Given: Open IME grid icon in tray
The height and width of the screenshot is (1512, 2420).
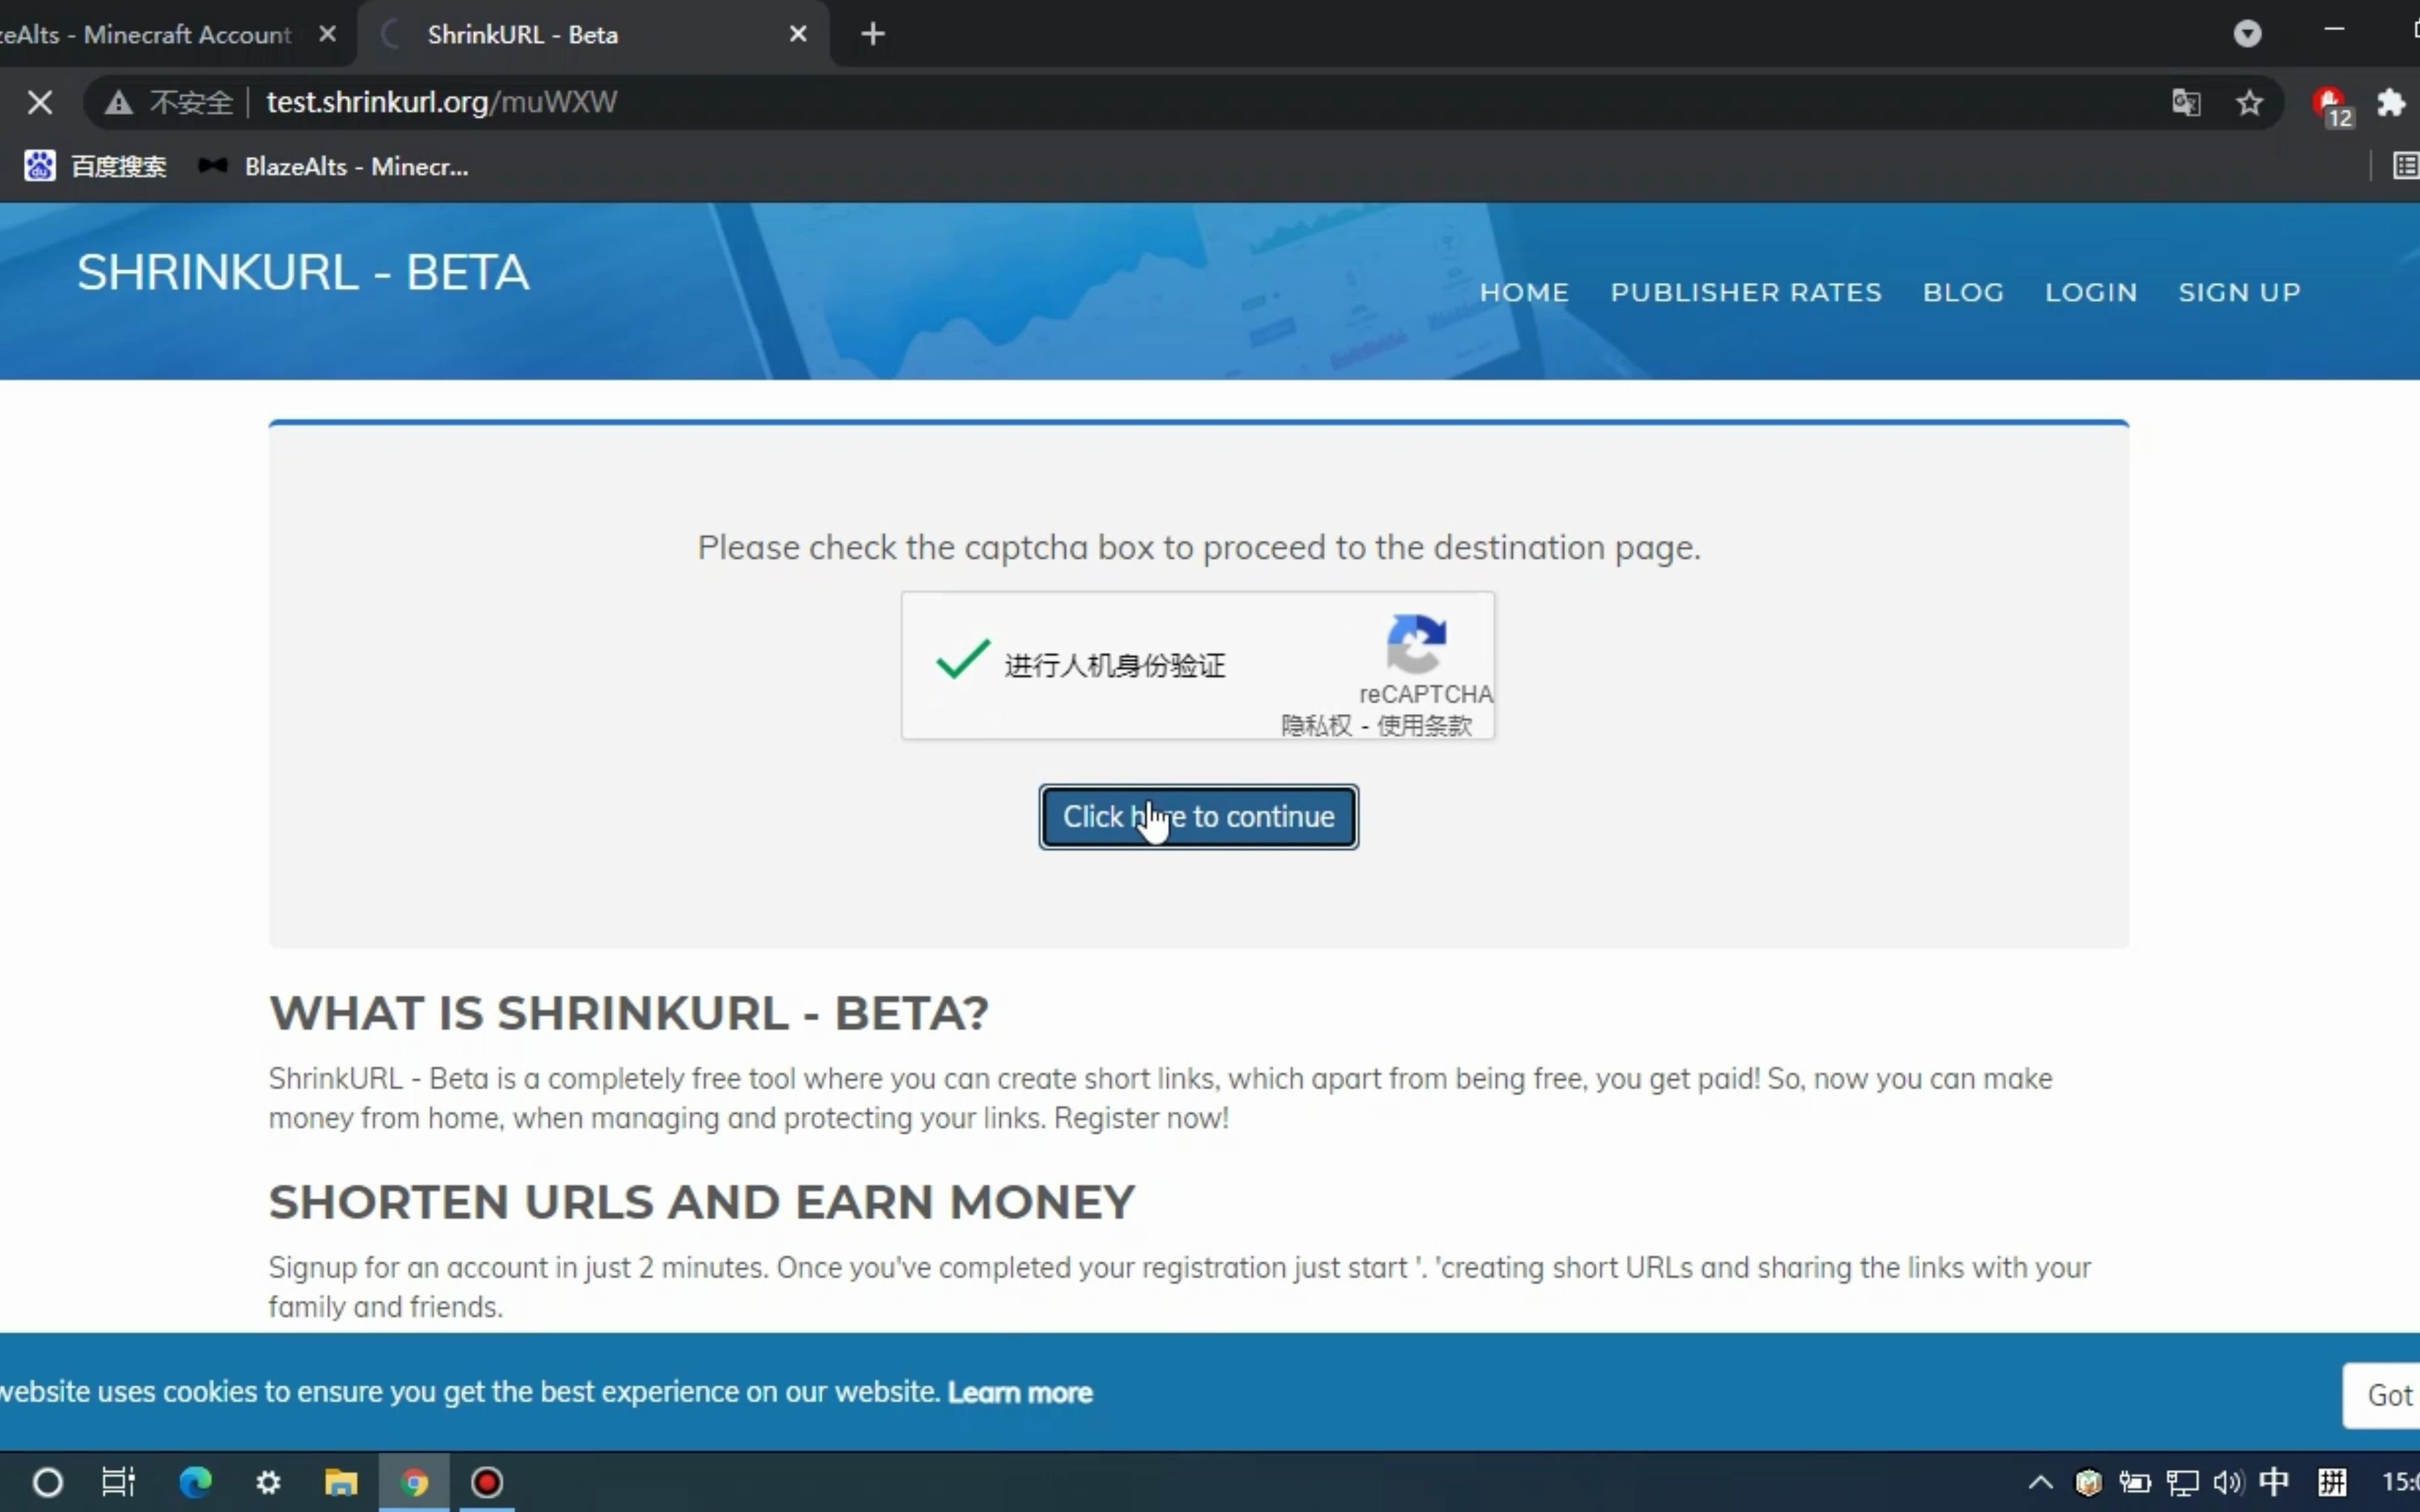Looking at the screenshot, I should click(2332, 1482).
